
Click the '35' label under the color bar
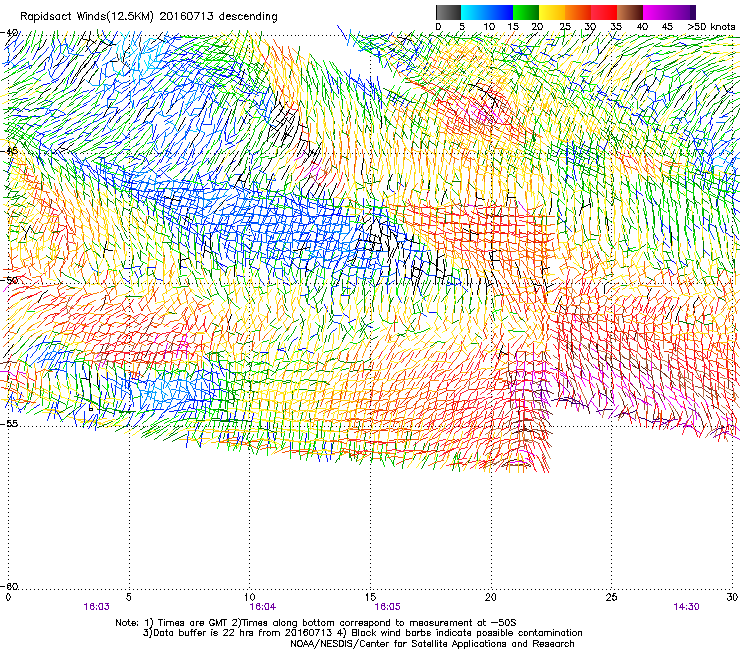pyautogui.click(x=616, y=27)
